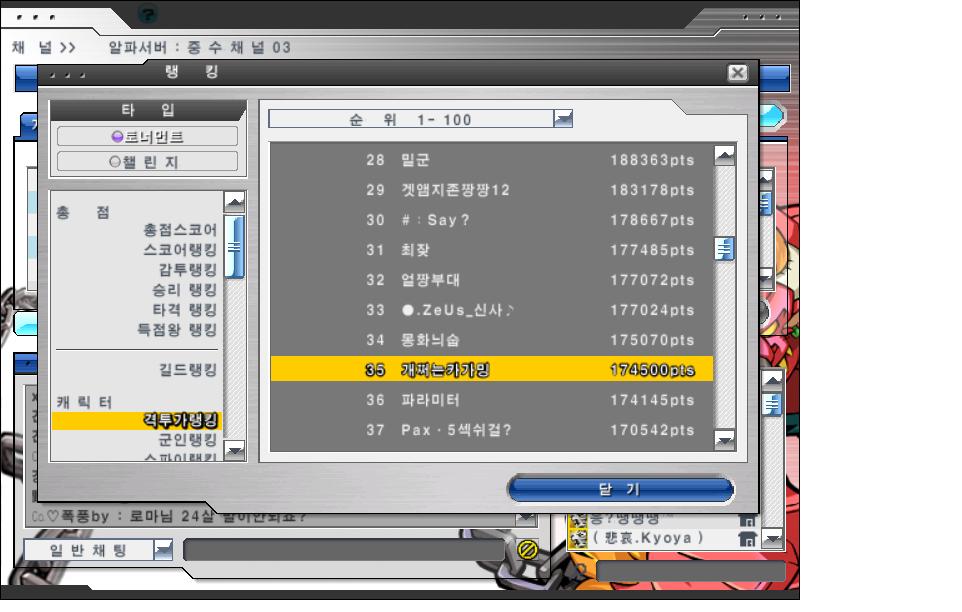Screen dimensions: 962x612
Task: Choose 길드랭킹 in the category list
Action: 188,370
